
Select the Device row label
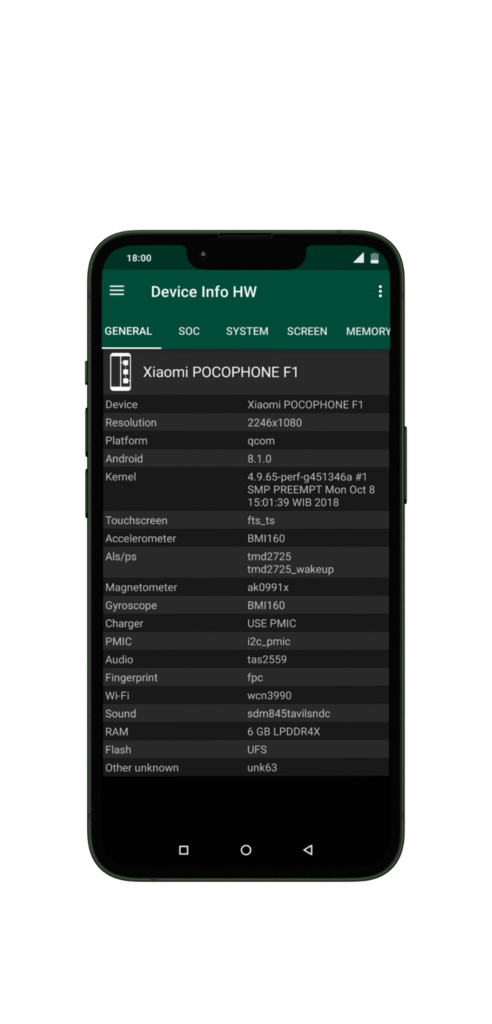[x=122, y=405]
